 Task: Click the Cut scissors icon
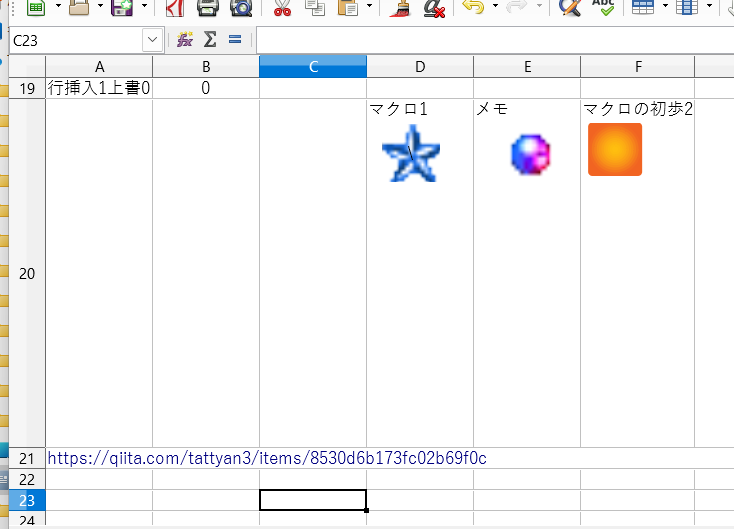click(x=282, y=7)
